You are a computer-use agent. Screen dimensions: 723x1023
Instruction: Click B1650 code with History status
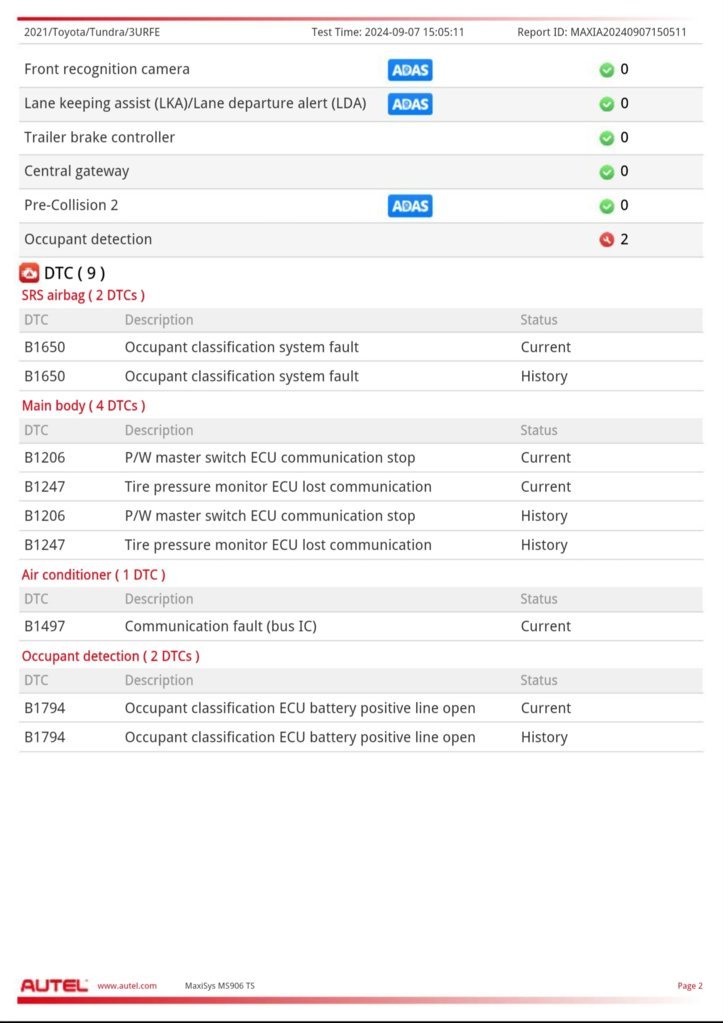(x=44, y=376)
